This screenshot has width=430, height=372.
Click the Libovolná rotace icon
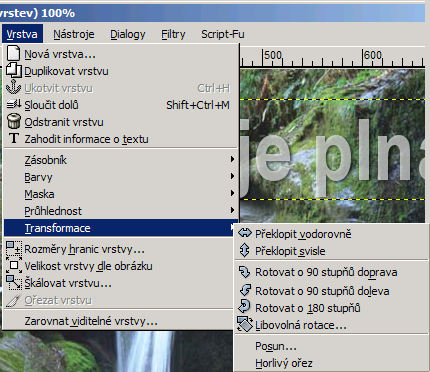pyautogui.click(x=245, y=324)
